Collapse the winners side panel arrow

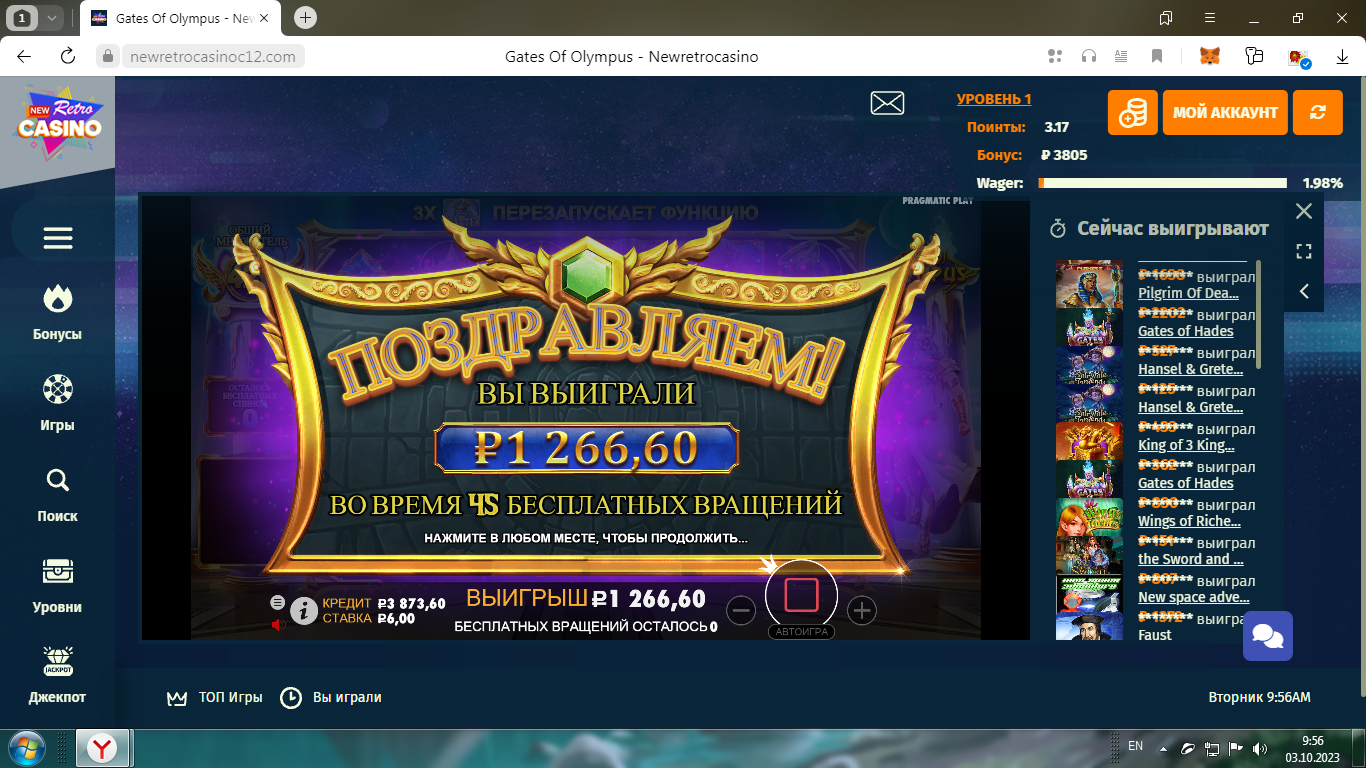(x=1304, y=291)
